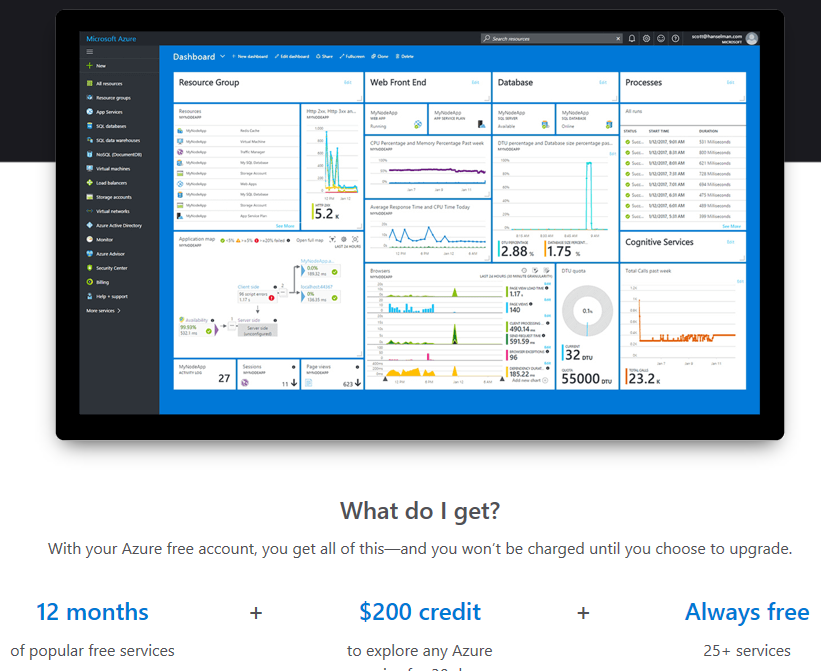Click the Microsoft Azure logo text

tap(111, 39)
